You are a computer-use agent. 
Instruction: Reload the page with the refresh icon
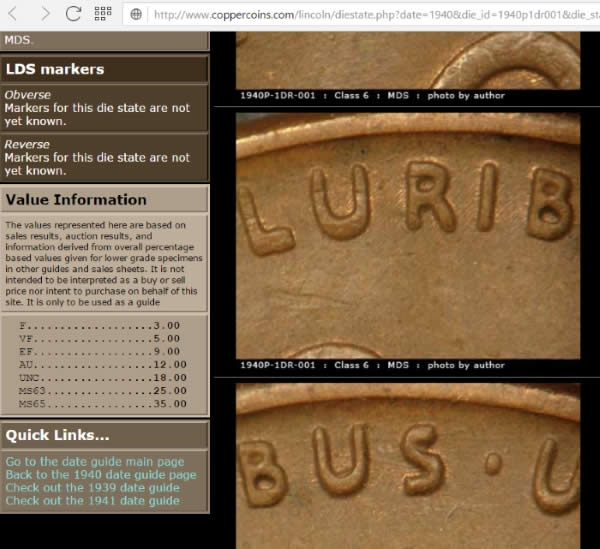73,14
